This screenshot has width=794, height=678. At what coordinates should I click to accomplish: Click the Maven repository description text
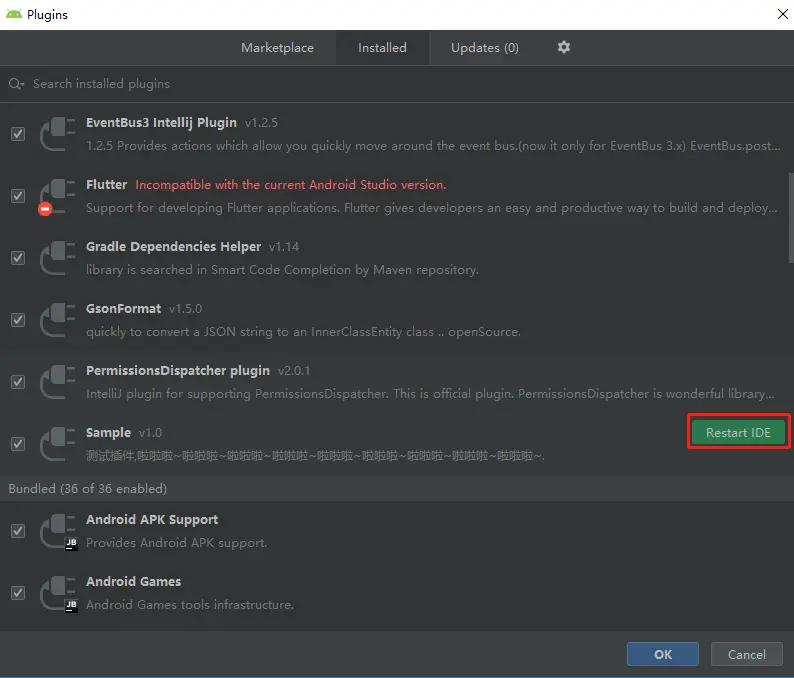(x=282, y=270)
